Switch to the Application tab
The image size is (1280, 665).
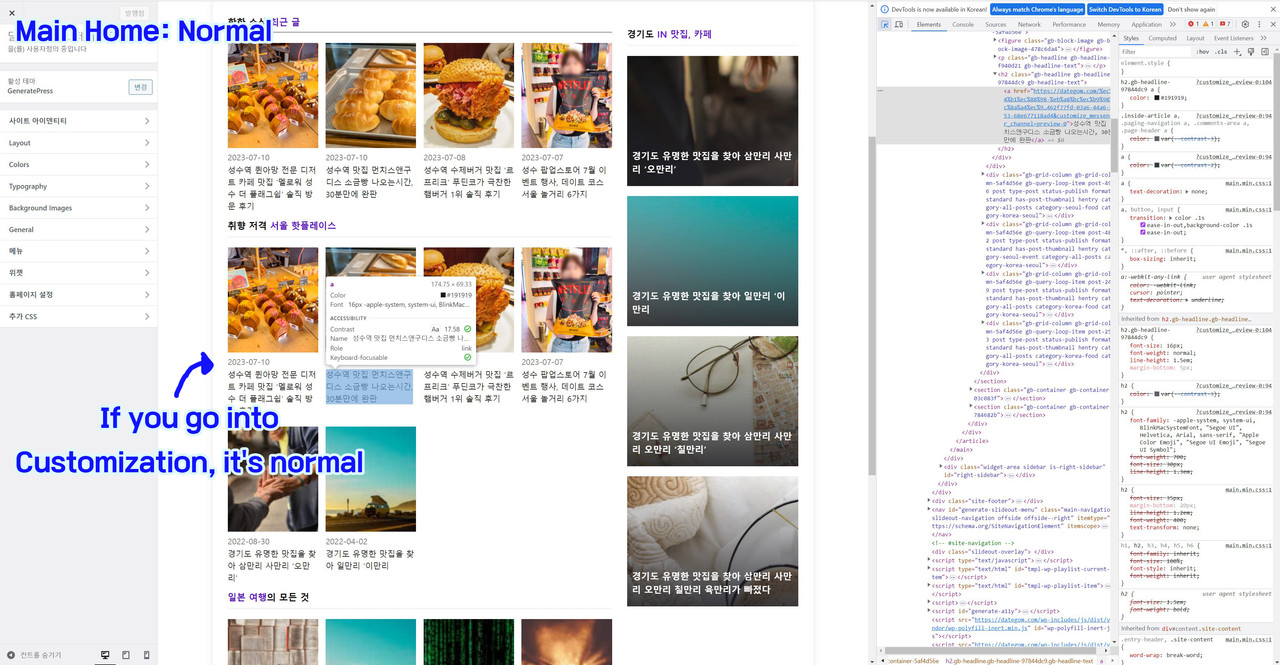coord(1146,24)
